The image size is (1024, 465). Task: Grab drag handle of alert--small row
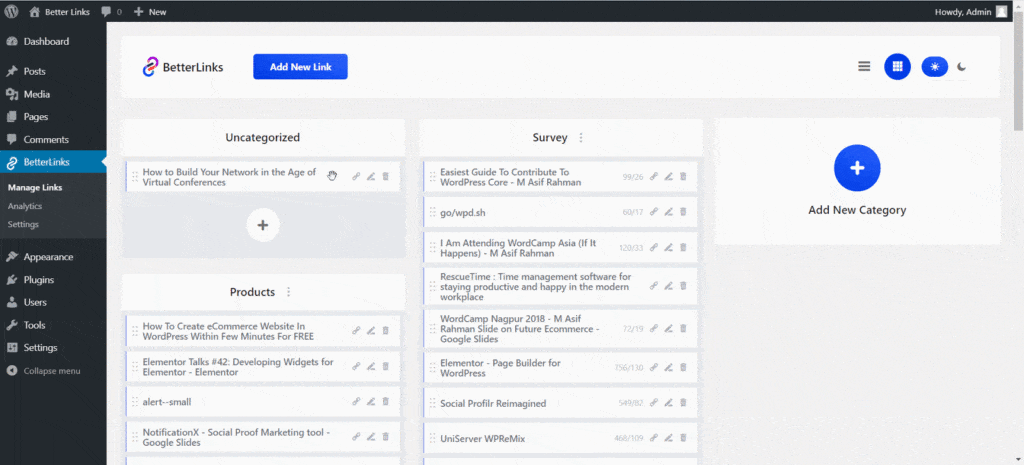coord(135,402)
